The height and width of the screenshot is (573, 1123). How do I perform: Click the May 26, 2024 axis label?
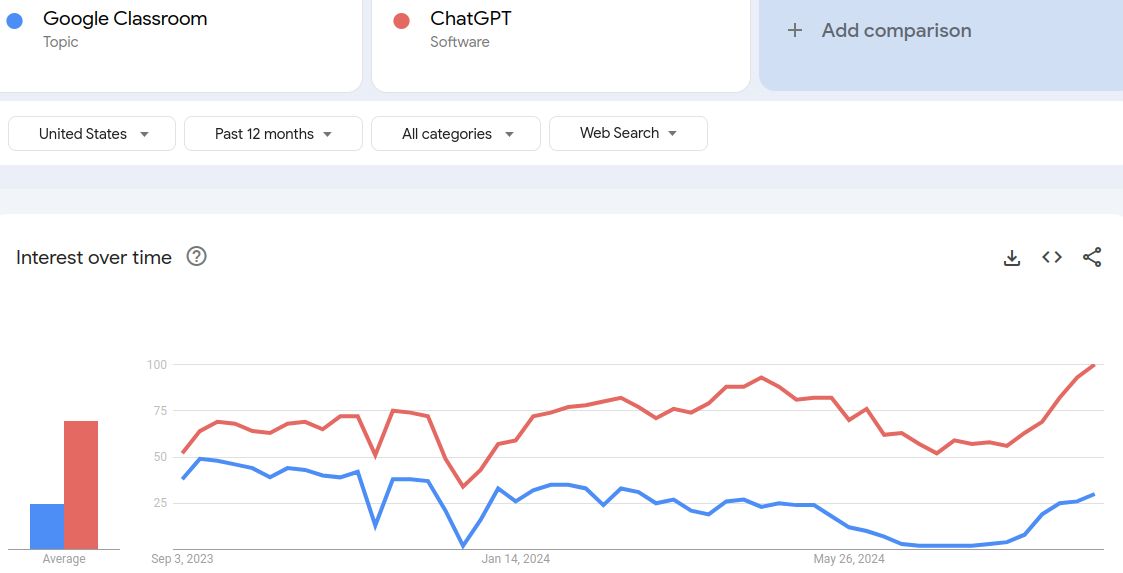(x=849, y=559)
